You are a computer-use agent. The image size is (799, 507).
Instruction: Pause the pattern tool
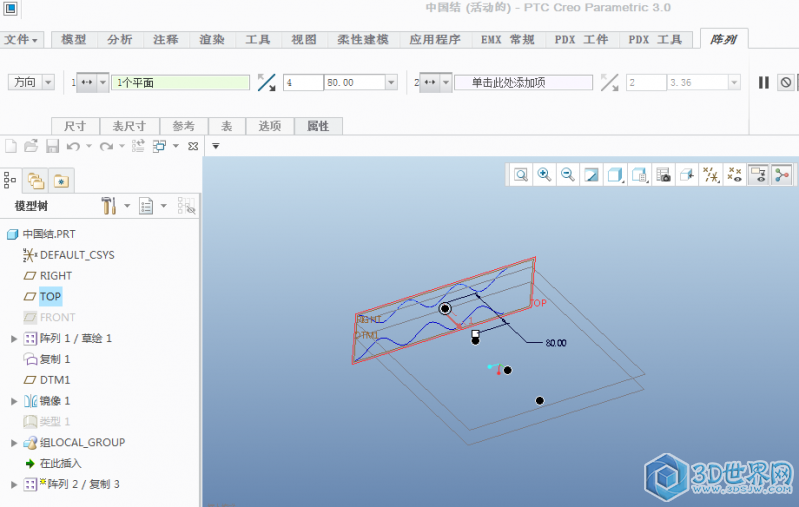[763, 83]
